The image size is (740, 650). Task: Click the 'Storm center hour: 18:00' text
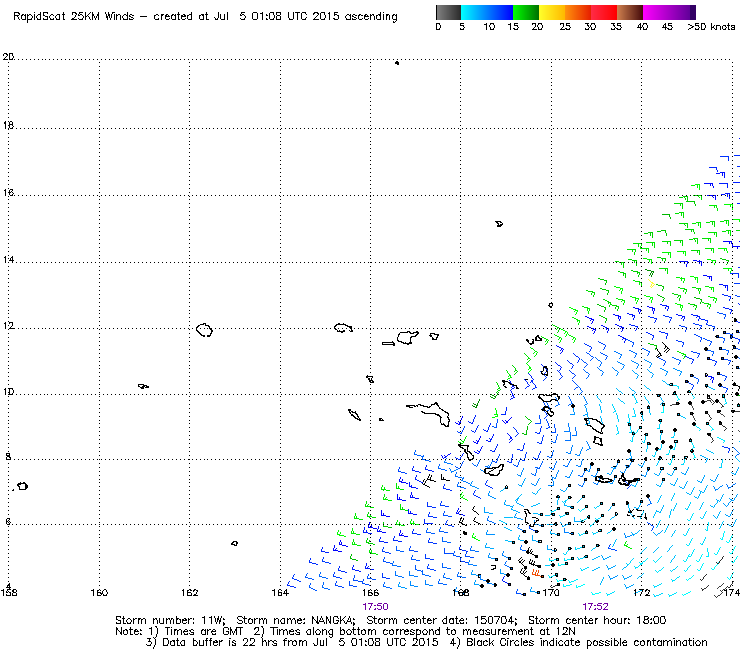coord(597,620)
